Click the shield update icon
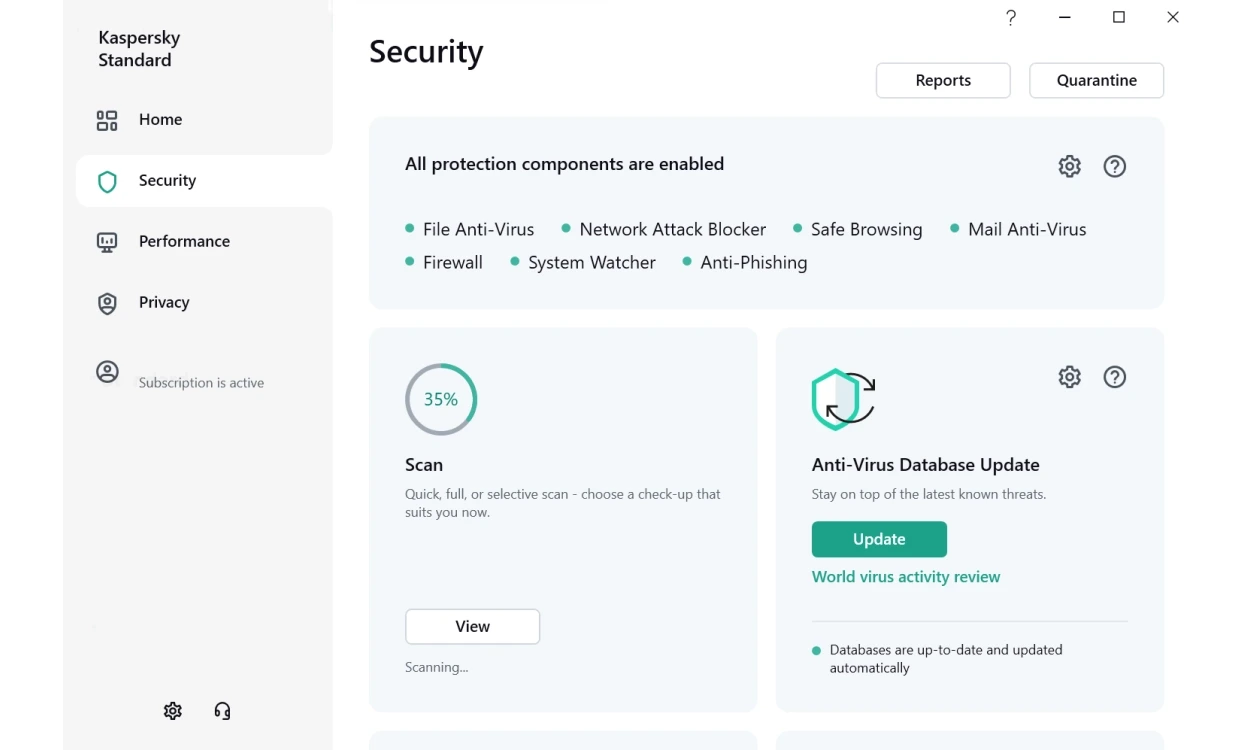The image size is (1250, 750). point(843,399)
